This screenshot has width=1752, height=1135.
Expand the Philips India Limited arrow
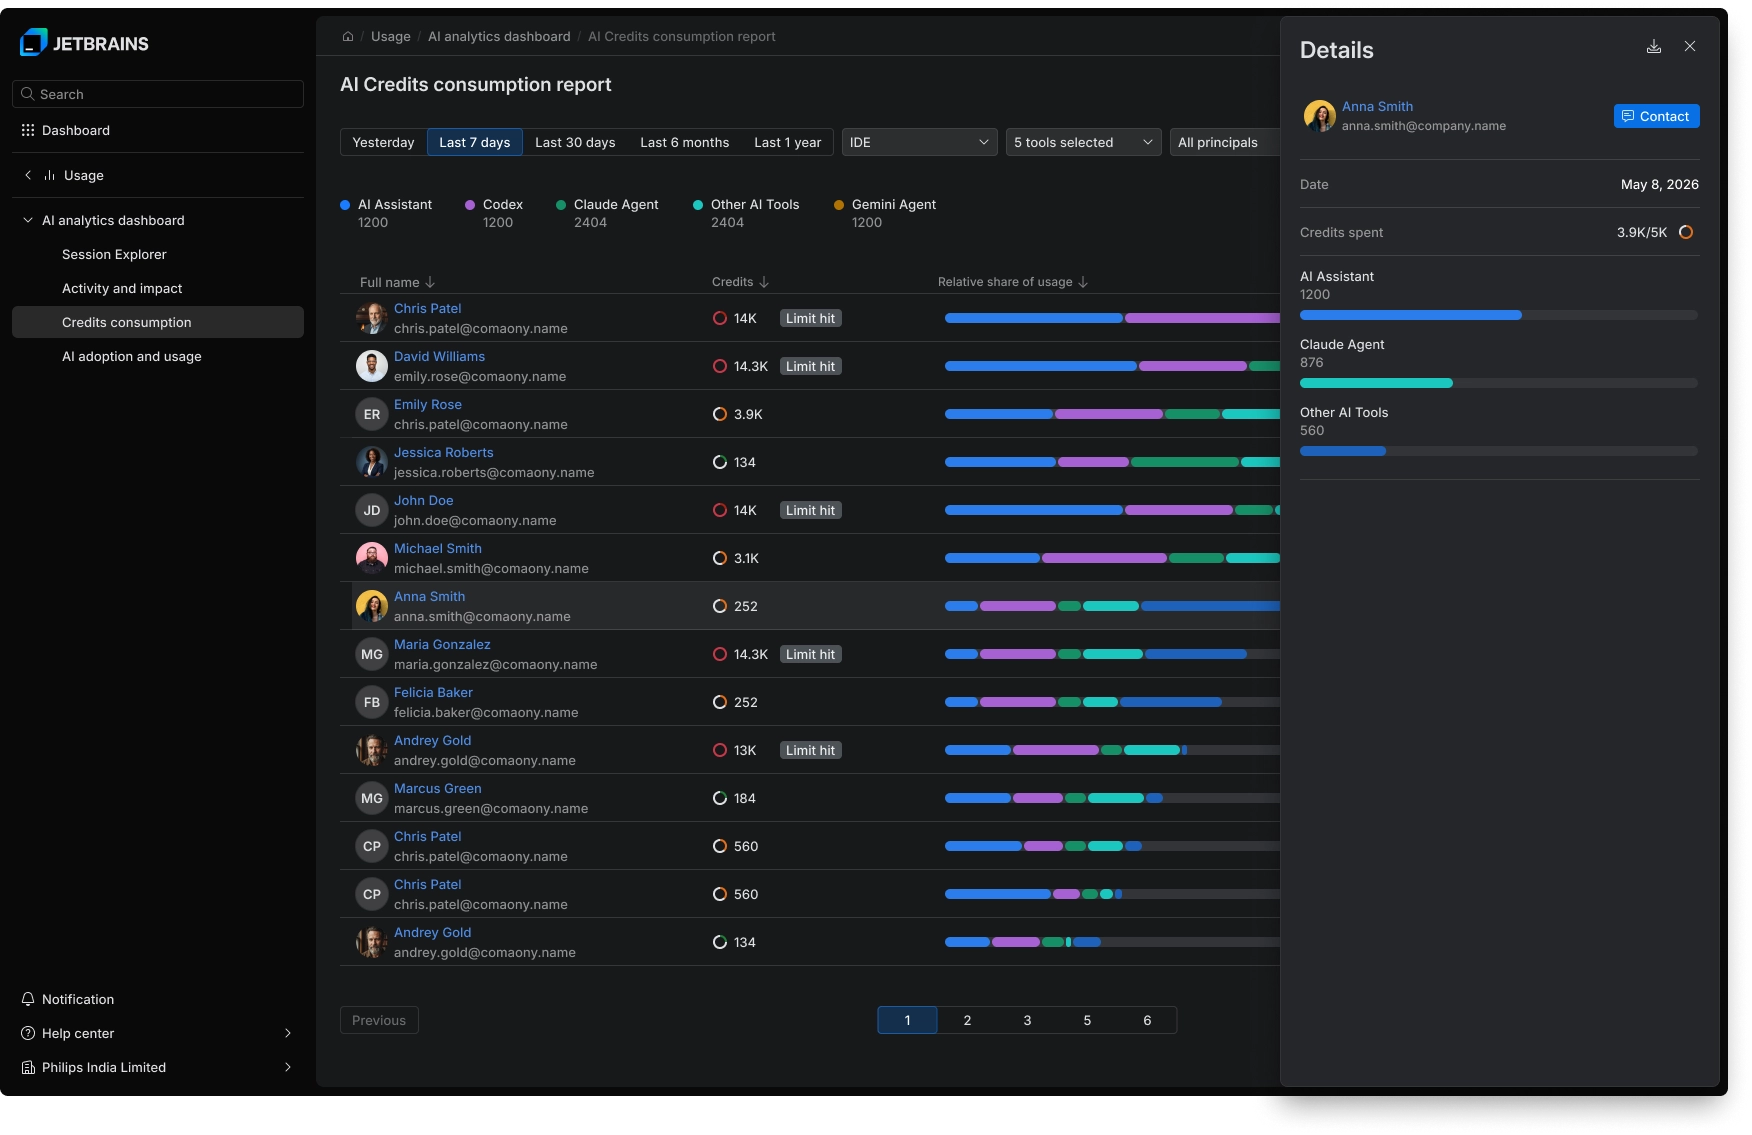288,1068
